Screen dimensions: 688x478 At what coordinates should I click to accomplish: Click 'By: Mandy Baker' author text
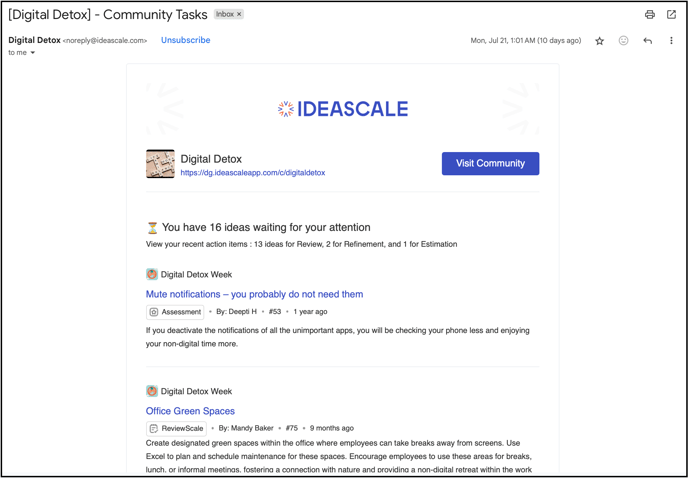246,428
